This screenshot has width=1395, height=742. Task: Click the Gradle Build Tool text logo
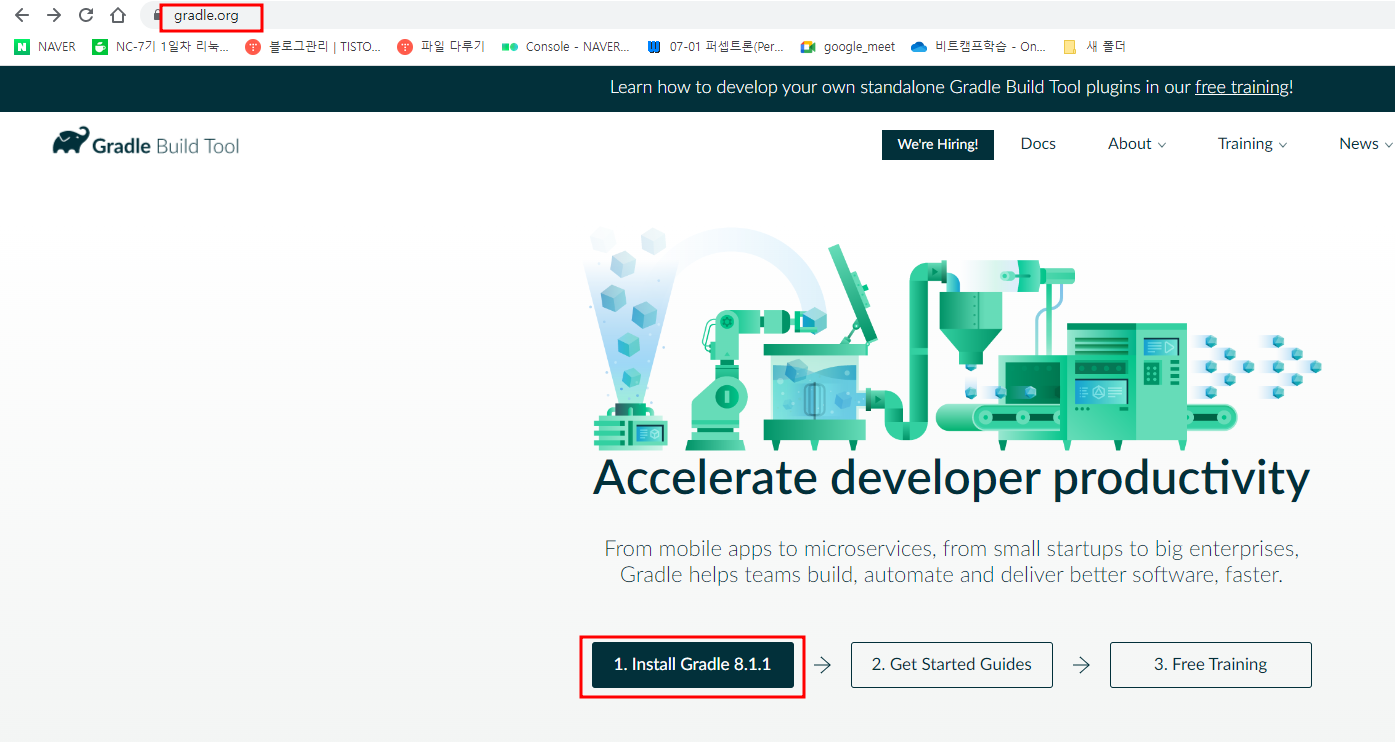166,146
